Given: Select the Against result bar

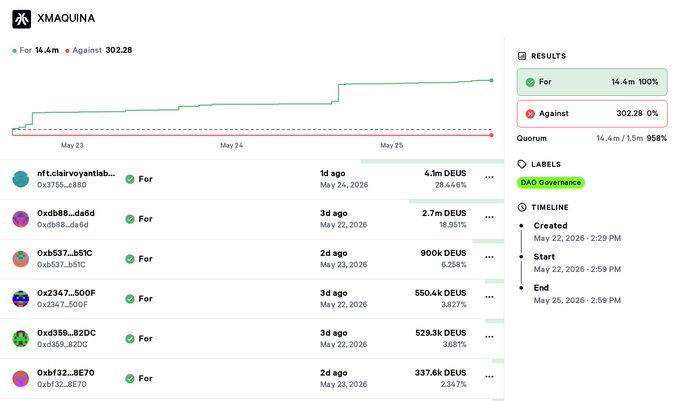Looking at the screenshot, I should [592, 114].
